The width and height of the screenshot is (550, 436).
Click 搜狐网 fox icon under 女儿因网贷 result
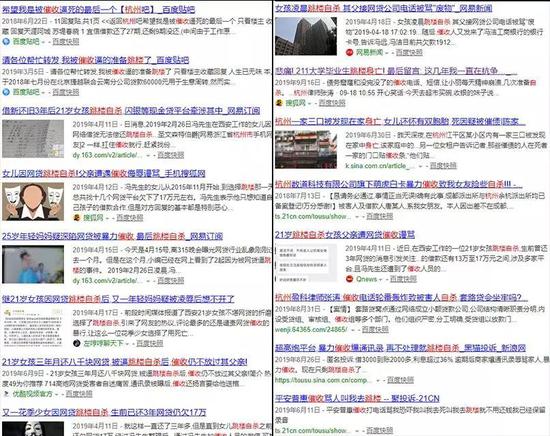pos(77,217)
